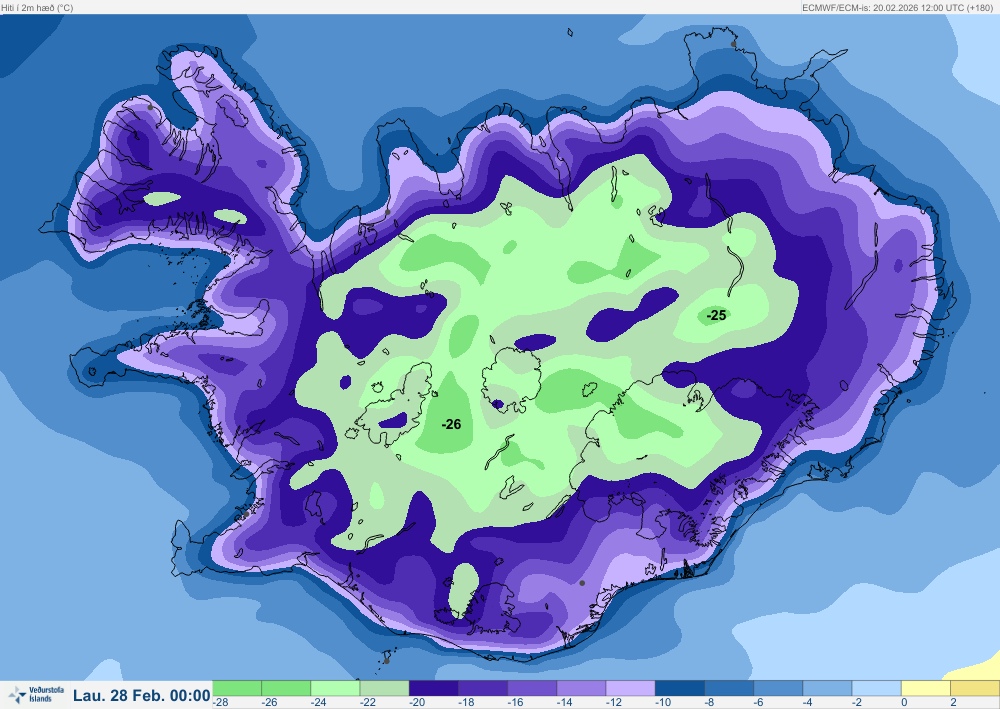
Task: Click the title Hiti í 2m hæð (°C)
Action: [38, 8]
